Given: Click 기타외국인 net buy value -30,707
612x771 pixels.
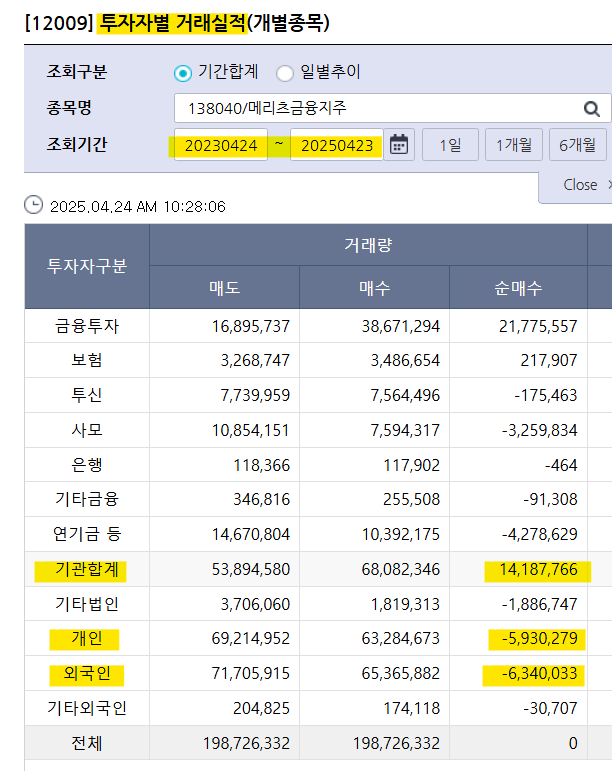Looking at the screenshot, I should pos(551,708).
